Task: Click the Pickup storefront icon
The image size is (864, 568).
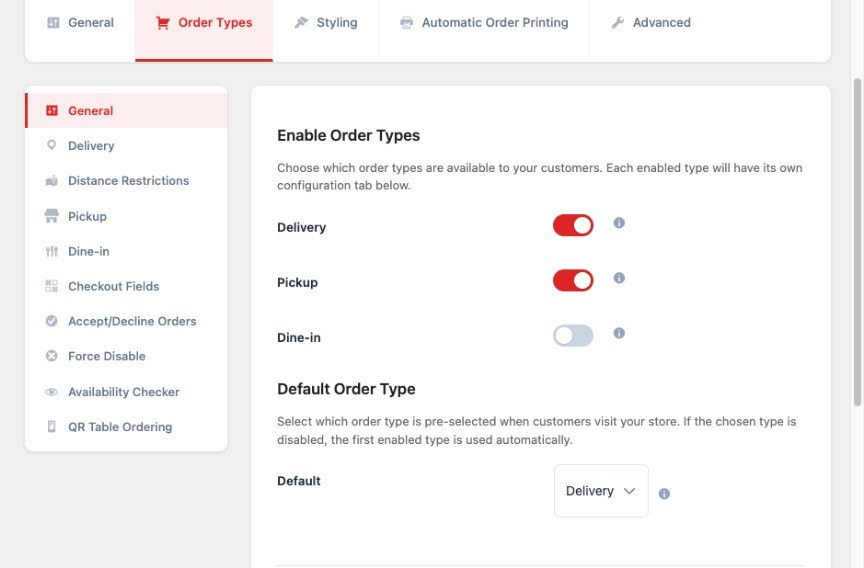Action: (51, 216)
